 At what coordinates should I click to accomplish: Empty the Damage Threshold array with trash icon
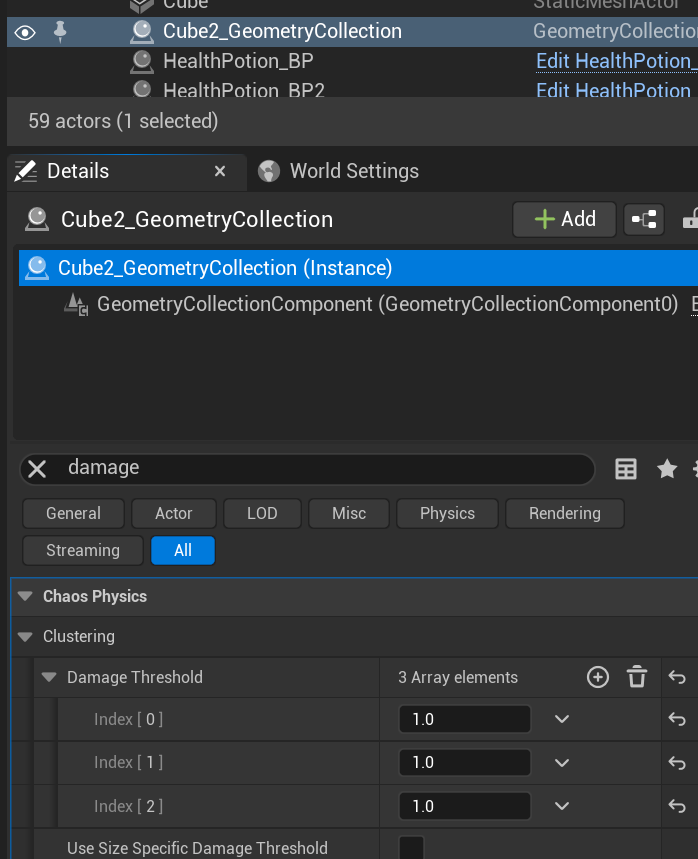(637, 677)
